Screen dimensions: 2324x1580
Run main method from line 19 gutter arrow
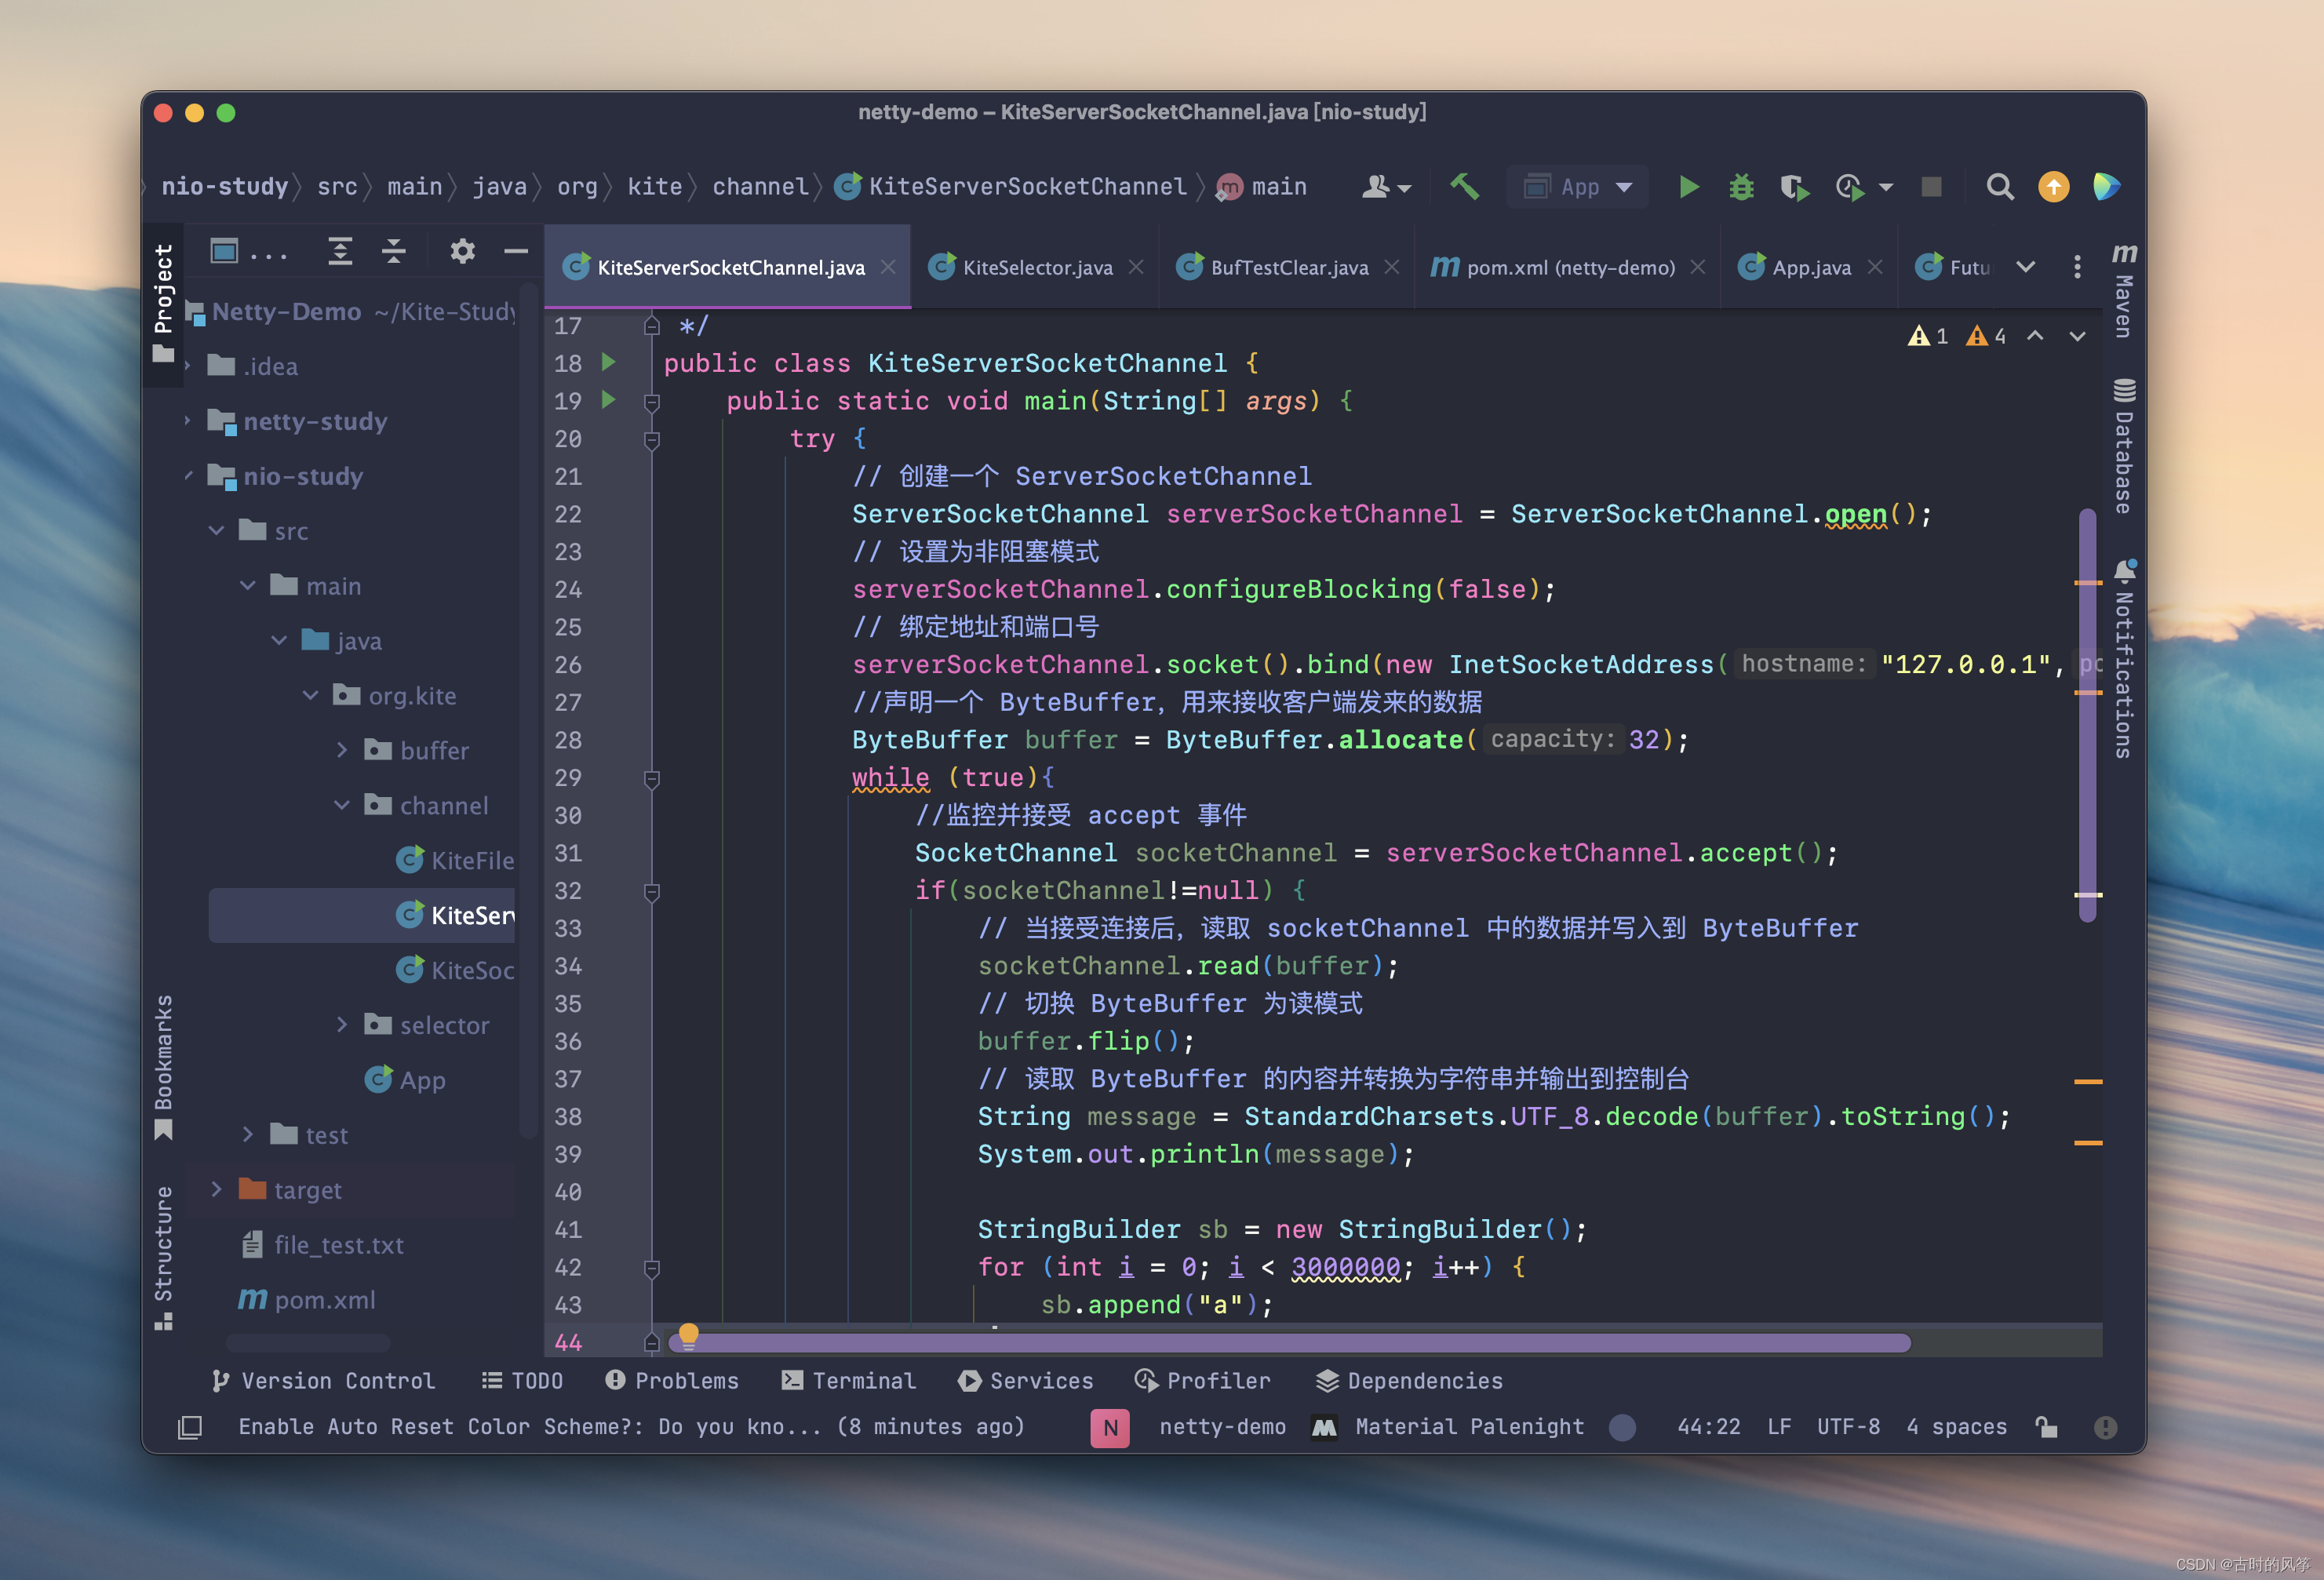coord(608,400)
